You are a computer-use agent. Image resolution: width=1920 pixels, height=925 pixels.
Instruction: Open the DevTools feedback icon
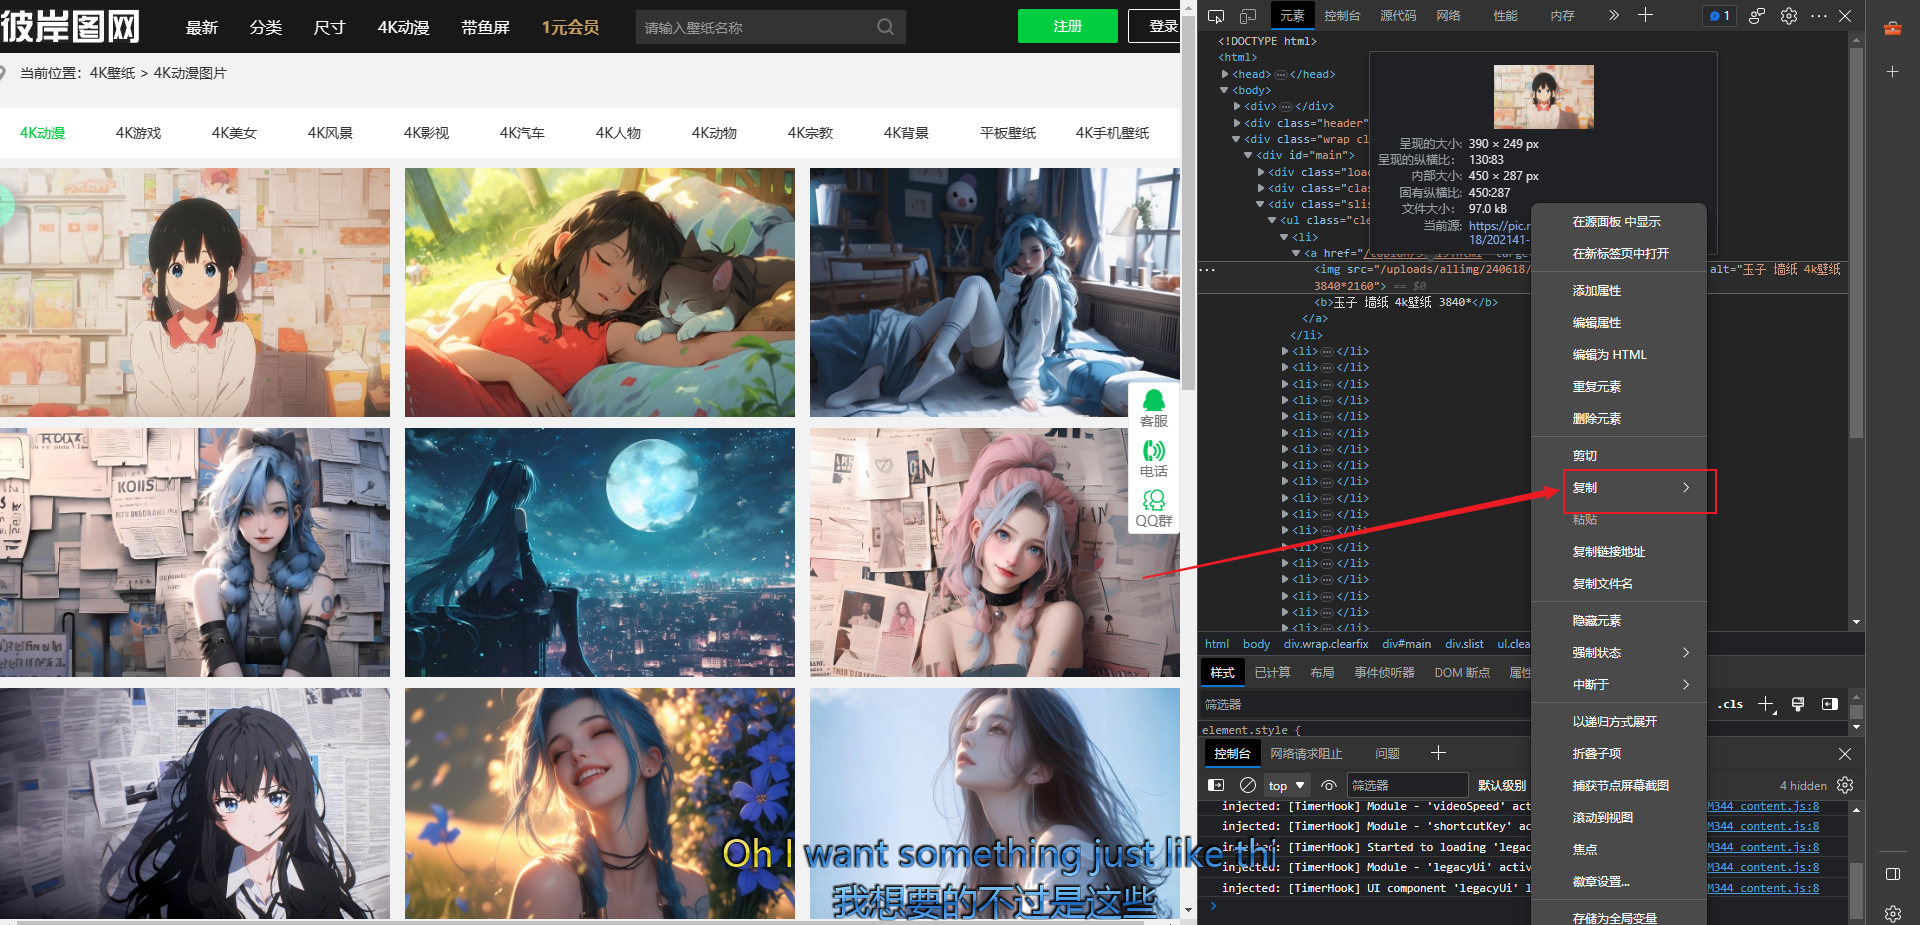[1757, 16]
